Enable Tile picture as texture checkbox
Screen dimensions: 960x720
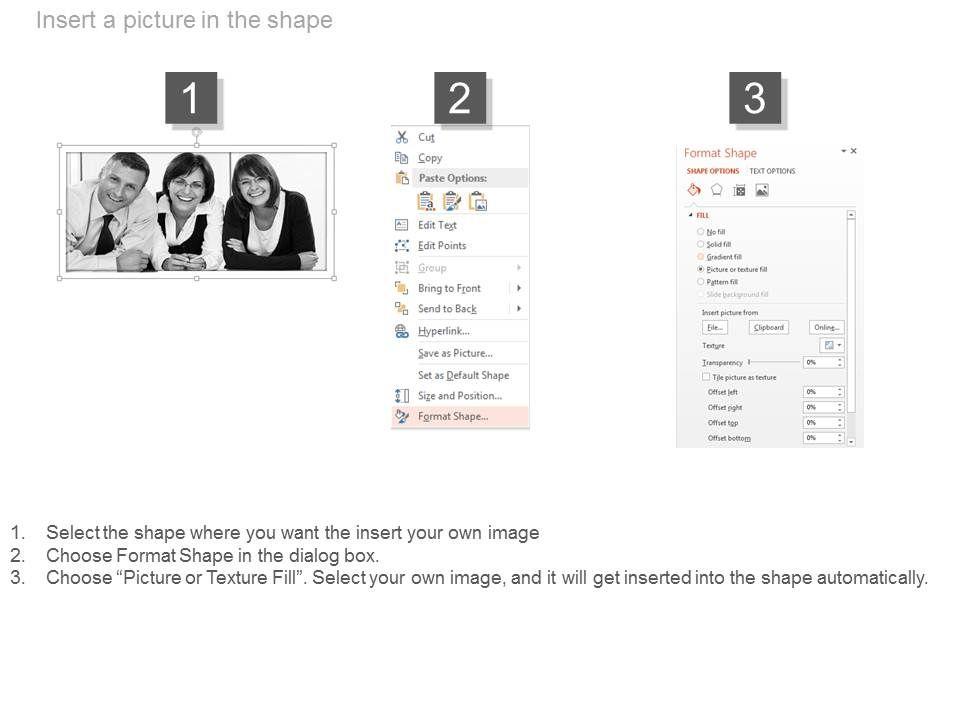[x=706, y=377]
